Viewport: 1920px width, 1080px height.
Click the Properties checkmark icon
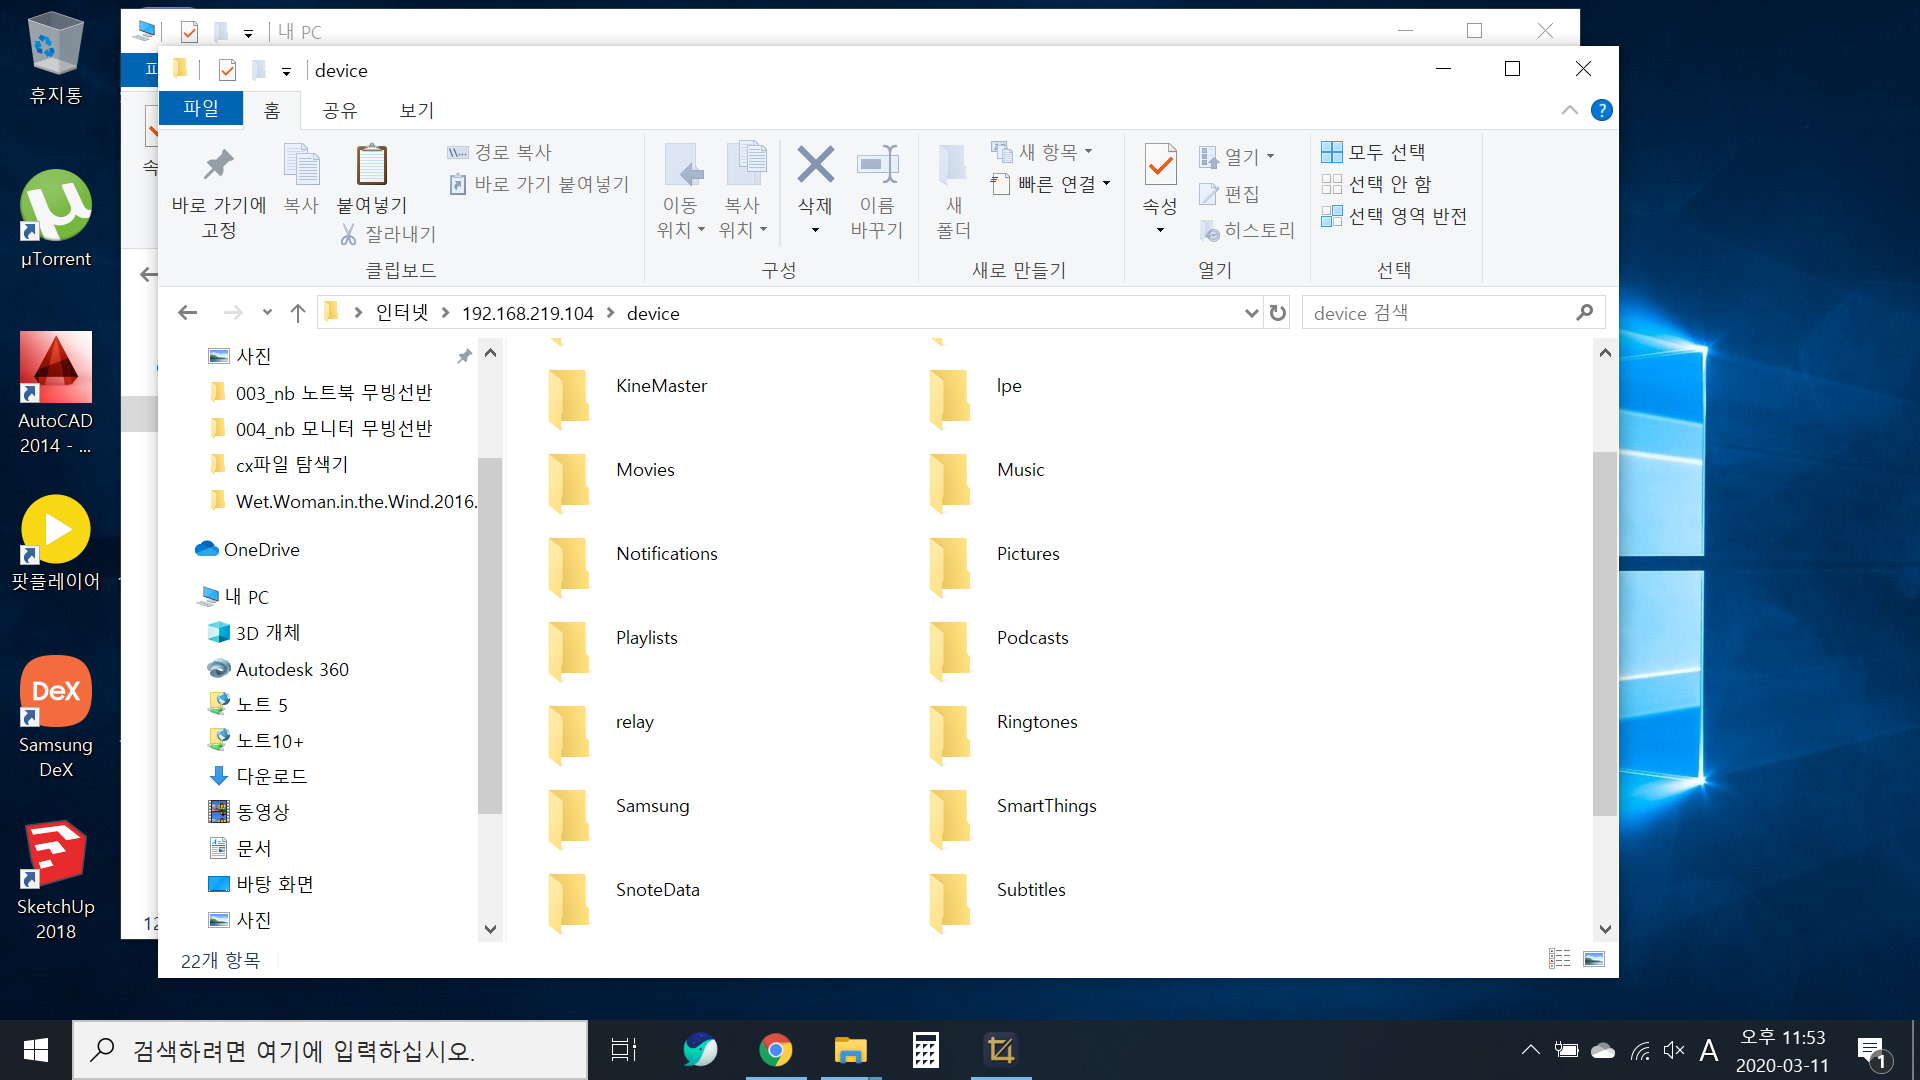click(x=1160, y=166)
